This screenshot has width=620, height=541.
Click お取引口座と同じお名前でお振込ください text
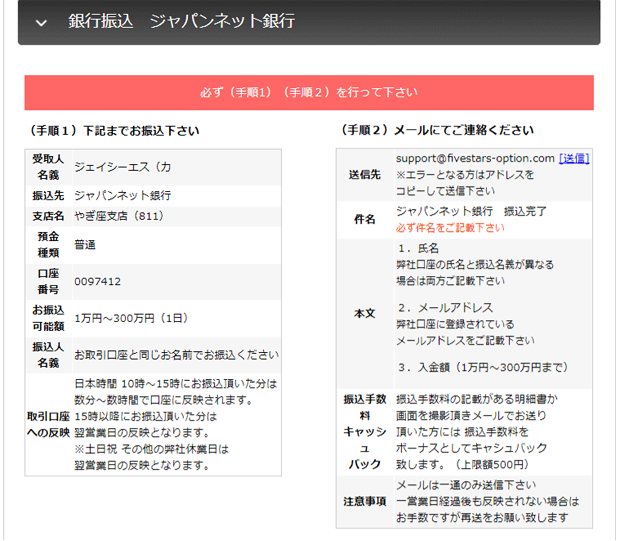click(x=176, y=355)
